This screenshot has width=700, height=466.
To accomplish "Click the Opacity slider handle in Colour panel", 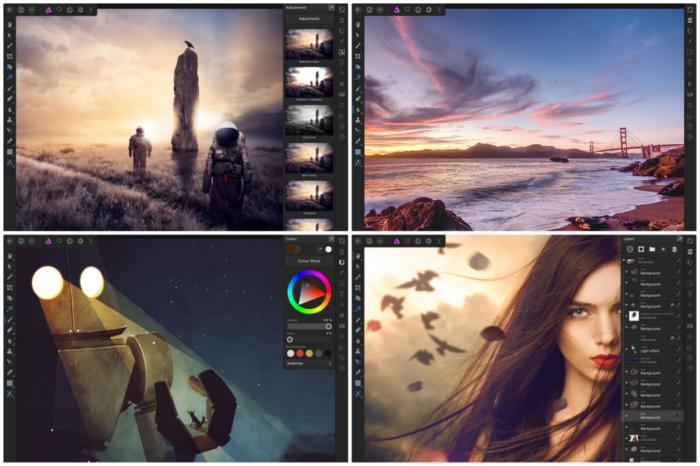I will [x=329, y=326].
